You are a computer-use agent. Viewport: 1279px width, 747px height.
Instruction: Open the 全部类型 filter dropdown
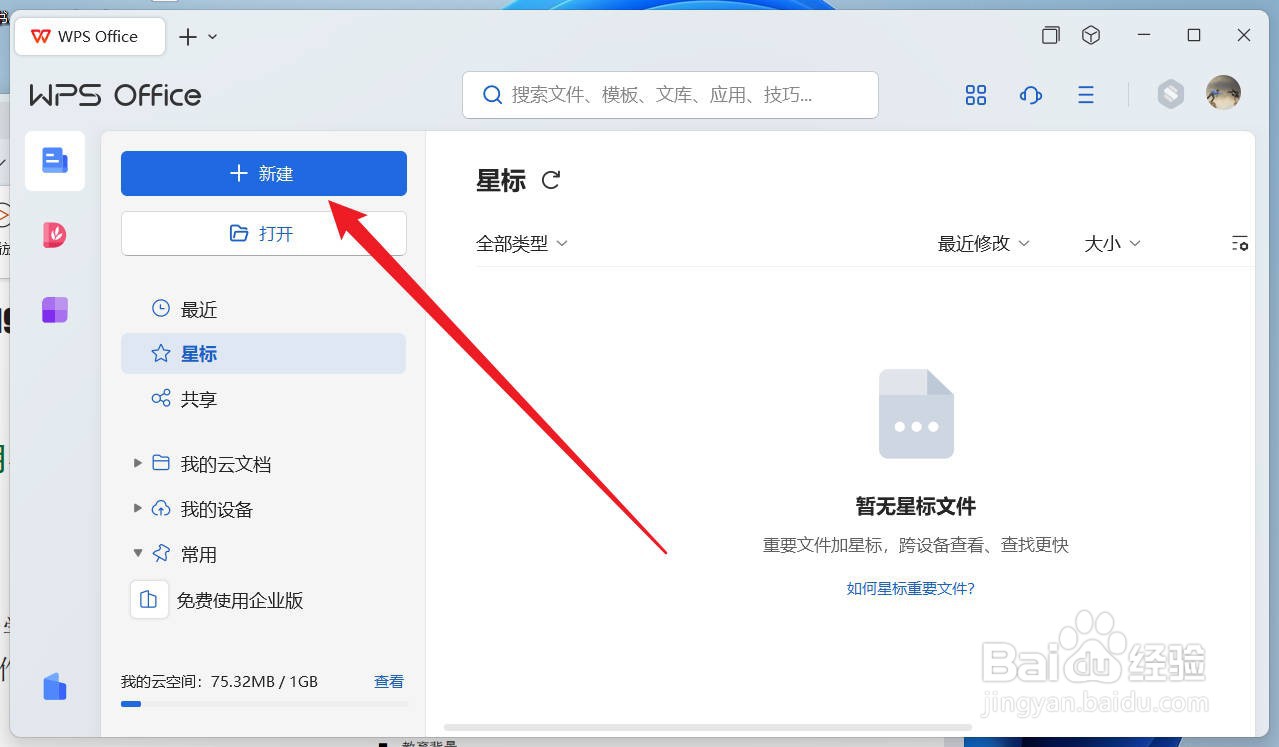pos(522,243)
